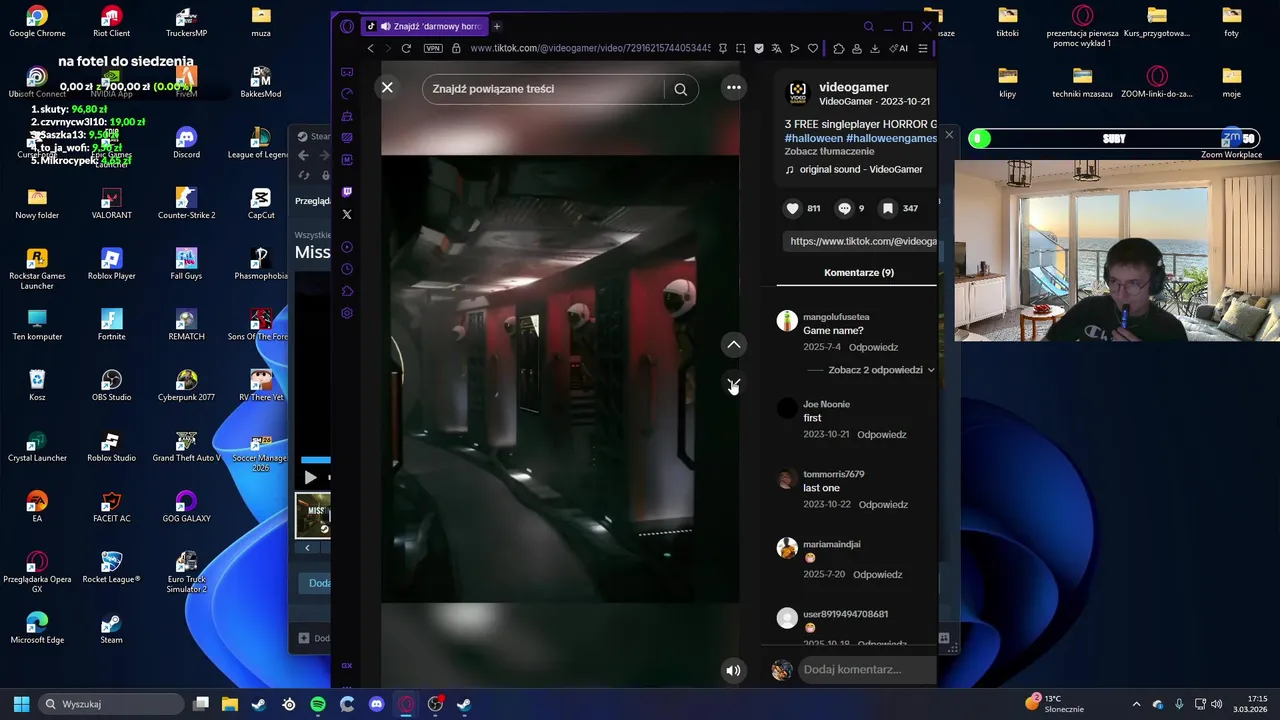Play button in the Steam window behind
1280x720 pixels.
[310, 478]
